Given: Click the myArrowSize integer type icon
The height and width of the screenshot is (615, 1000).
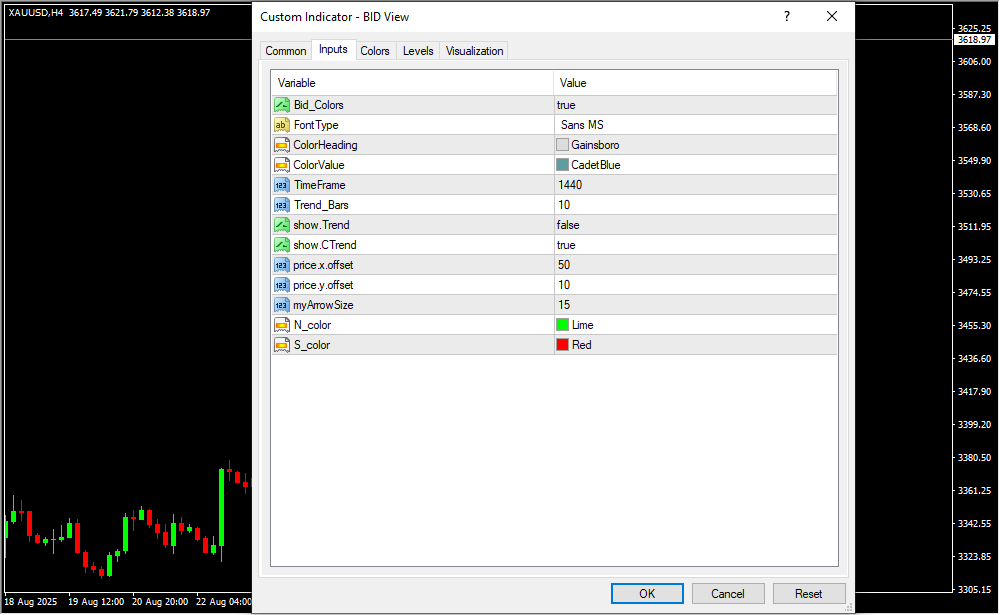Looking at the screenshot, I should coord(282,305).
